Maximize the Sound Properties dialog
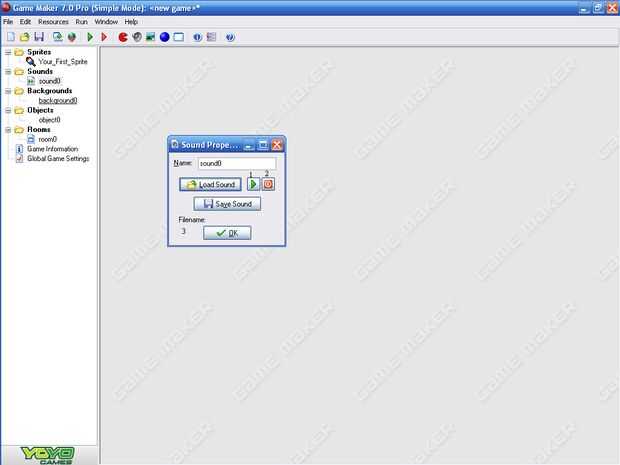Image resolution: width=620 pixels, height=465 pixels. click(x=263, y=145)
